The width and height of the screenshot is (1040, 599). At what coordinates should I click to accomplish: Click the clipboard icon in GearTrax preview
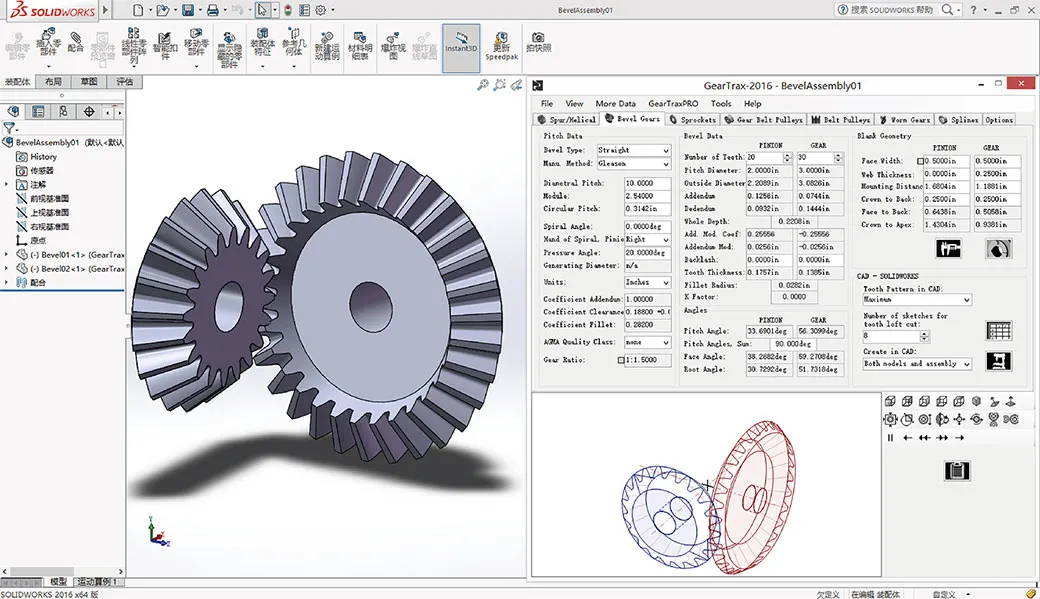click(x=956, y=470)
